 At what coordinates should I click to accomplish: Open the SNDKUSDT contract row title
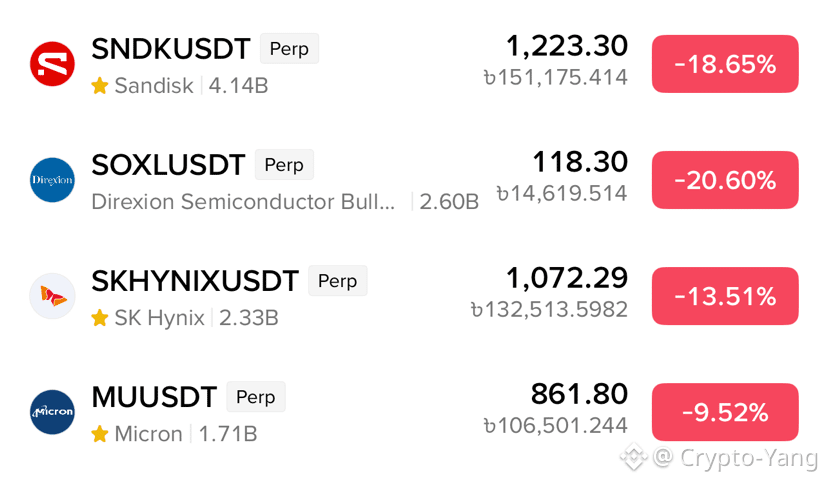(x=171, y=49)
